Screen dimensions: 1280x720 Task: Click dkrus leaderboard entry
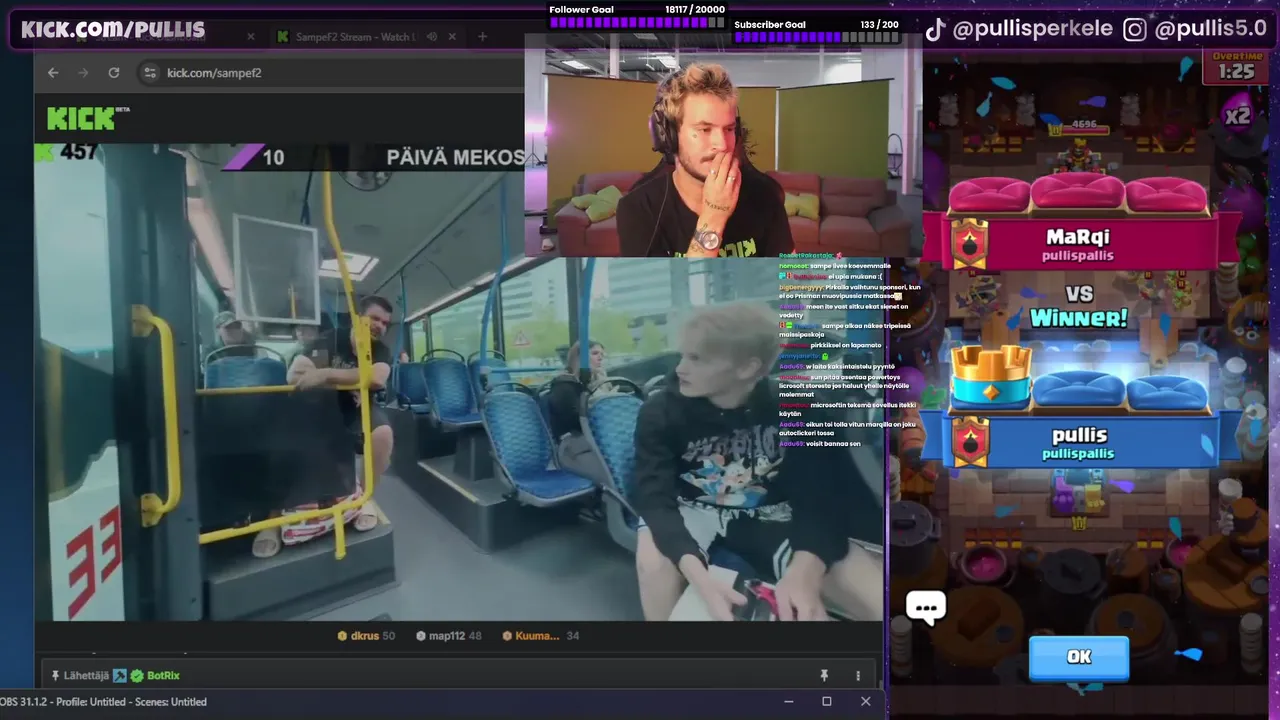point(366,636)
